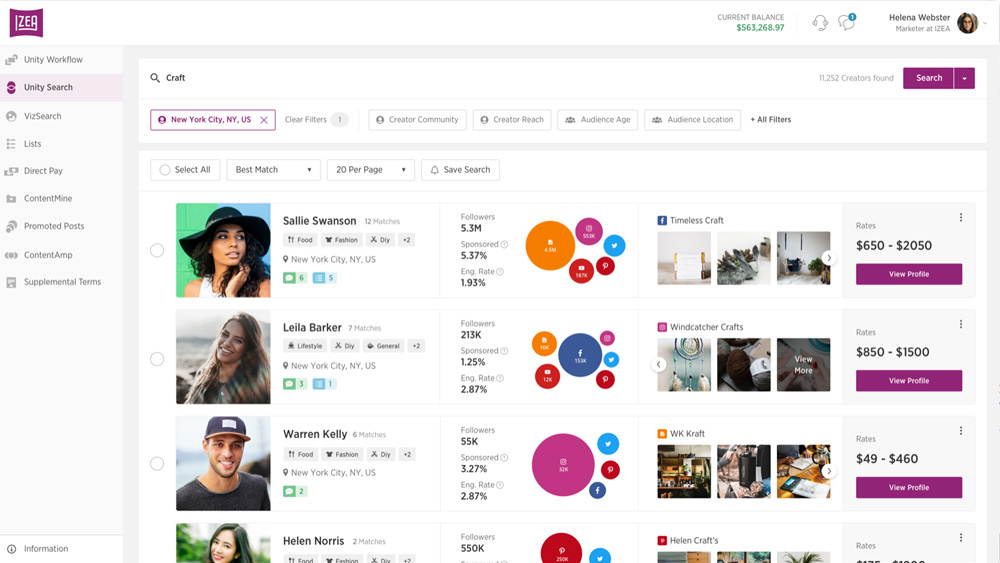Screen dimensions: 1000x563
Task: View Profile for Warren Kelly
Action: pos(909,488)
